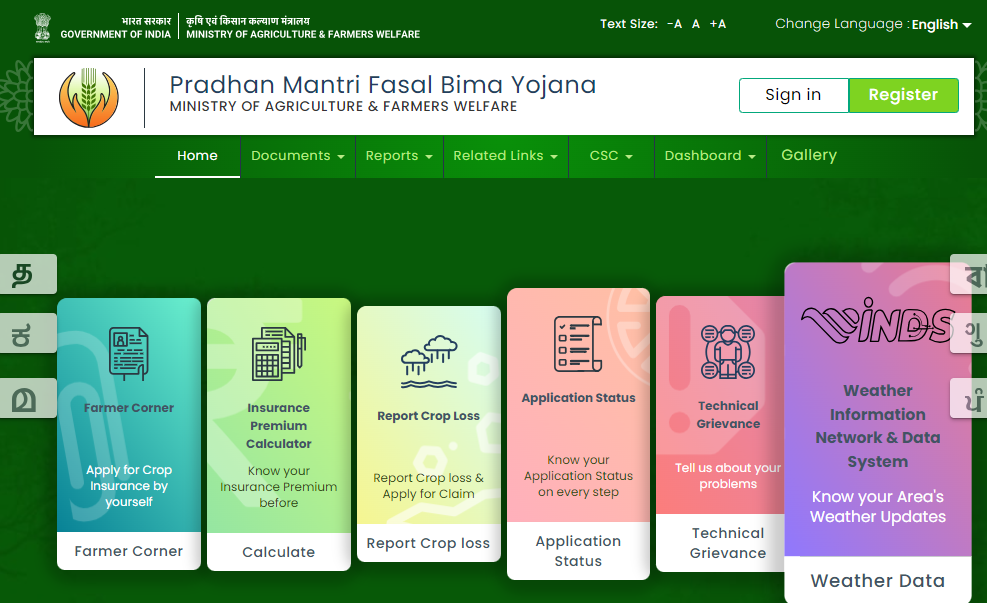Click 'Know your Insurance Premium before' text

point(279,487)
